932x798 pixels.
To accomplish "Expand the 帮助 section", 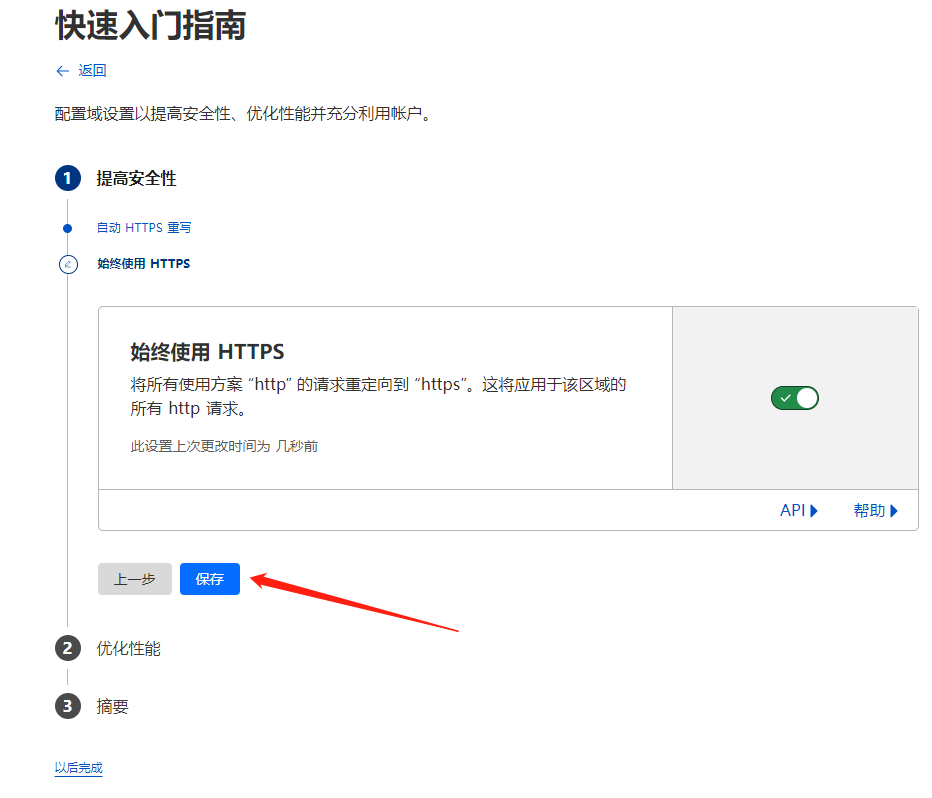I will [x=876, y=510].
